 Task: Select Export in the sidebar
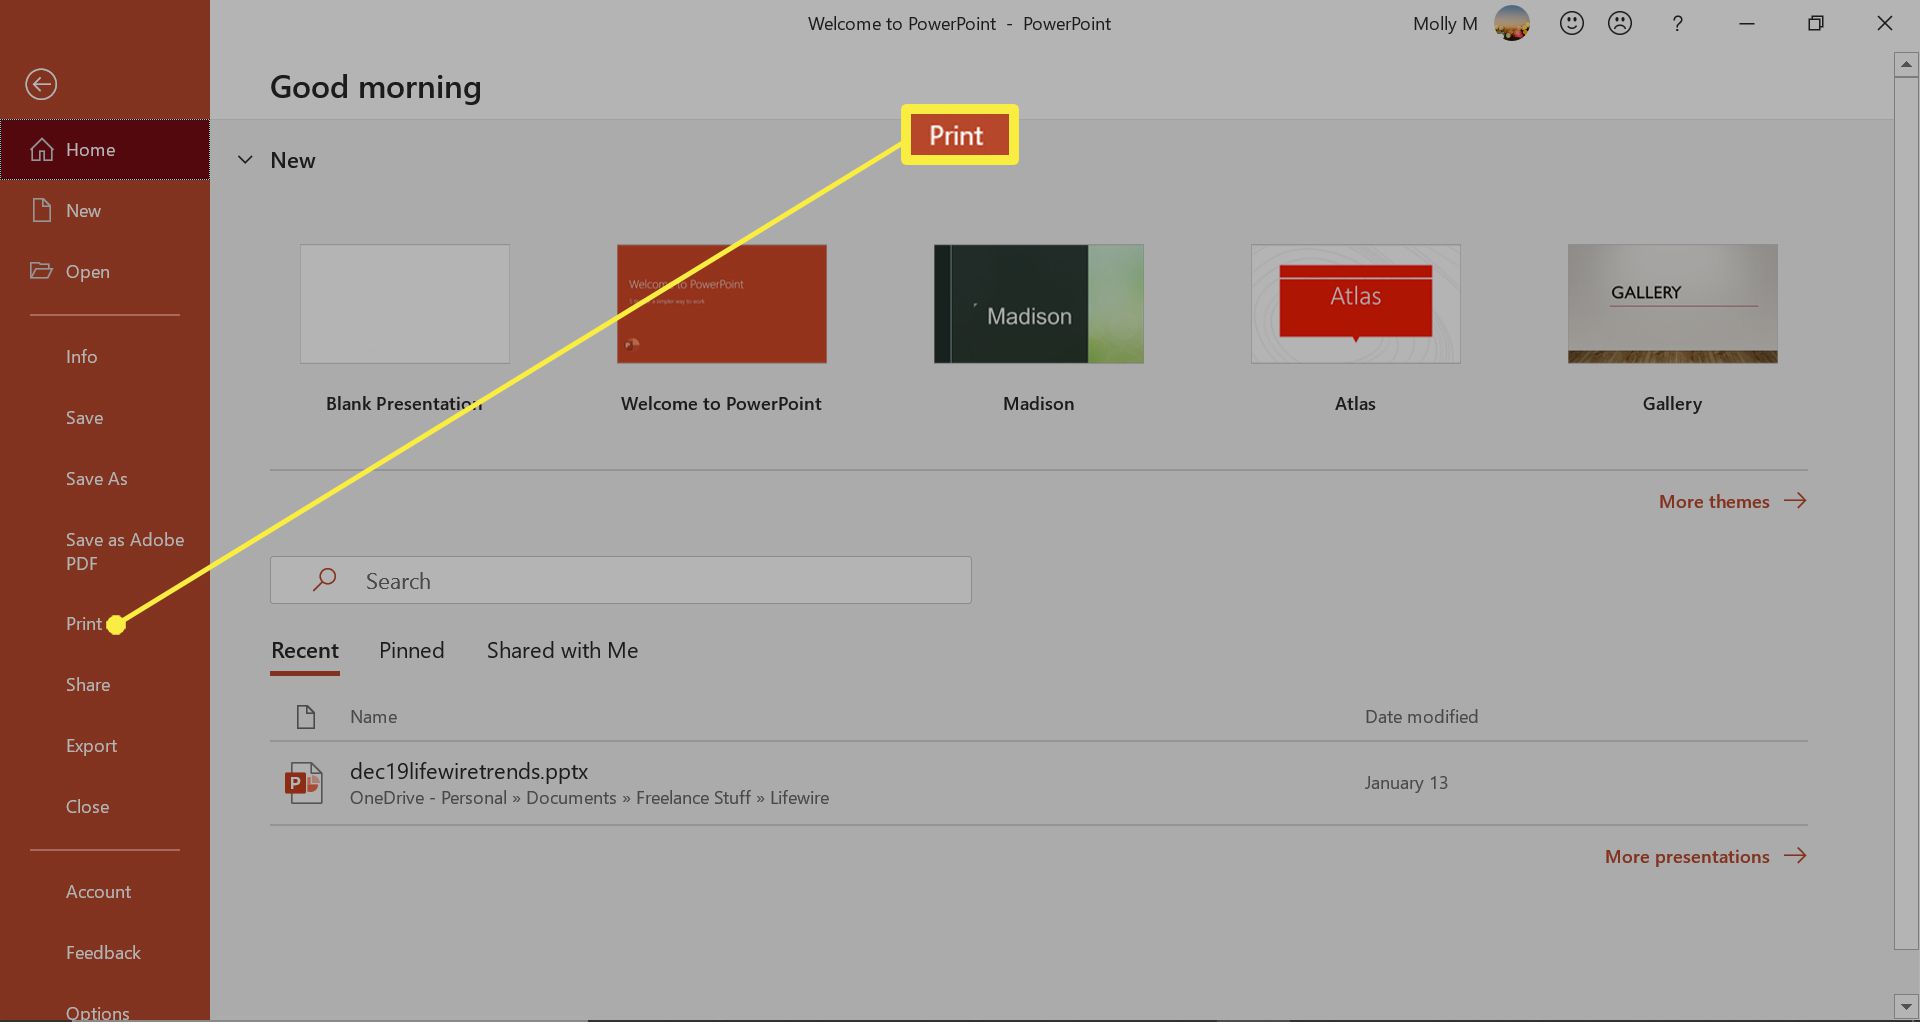pos(91,746)
